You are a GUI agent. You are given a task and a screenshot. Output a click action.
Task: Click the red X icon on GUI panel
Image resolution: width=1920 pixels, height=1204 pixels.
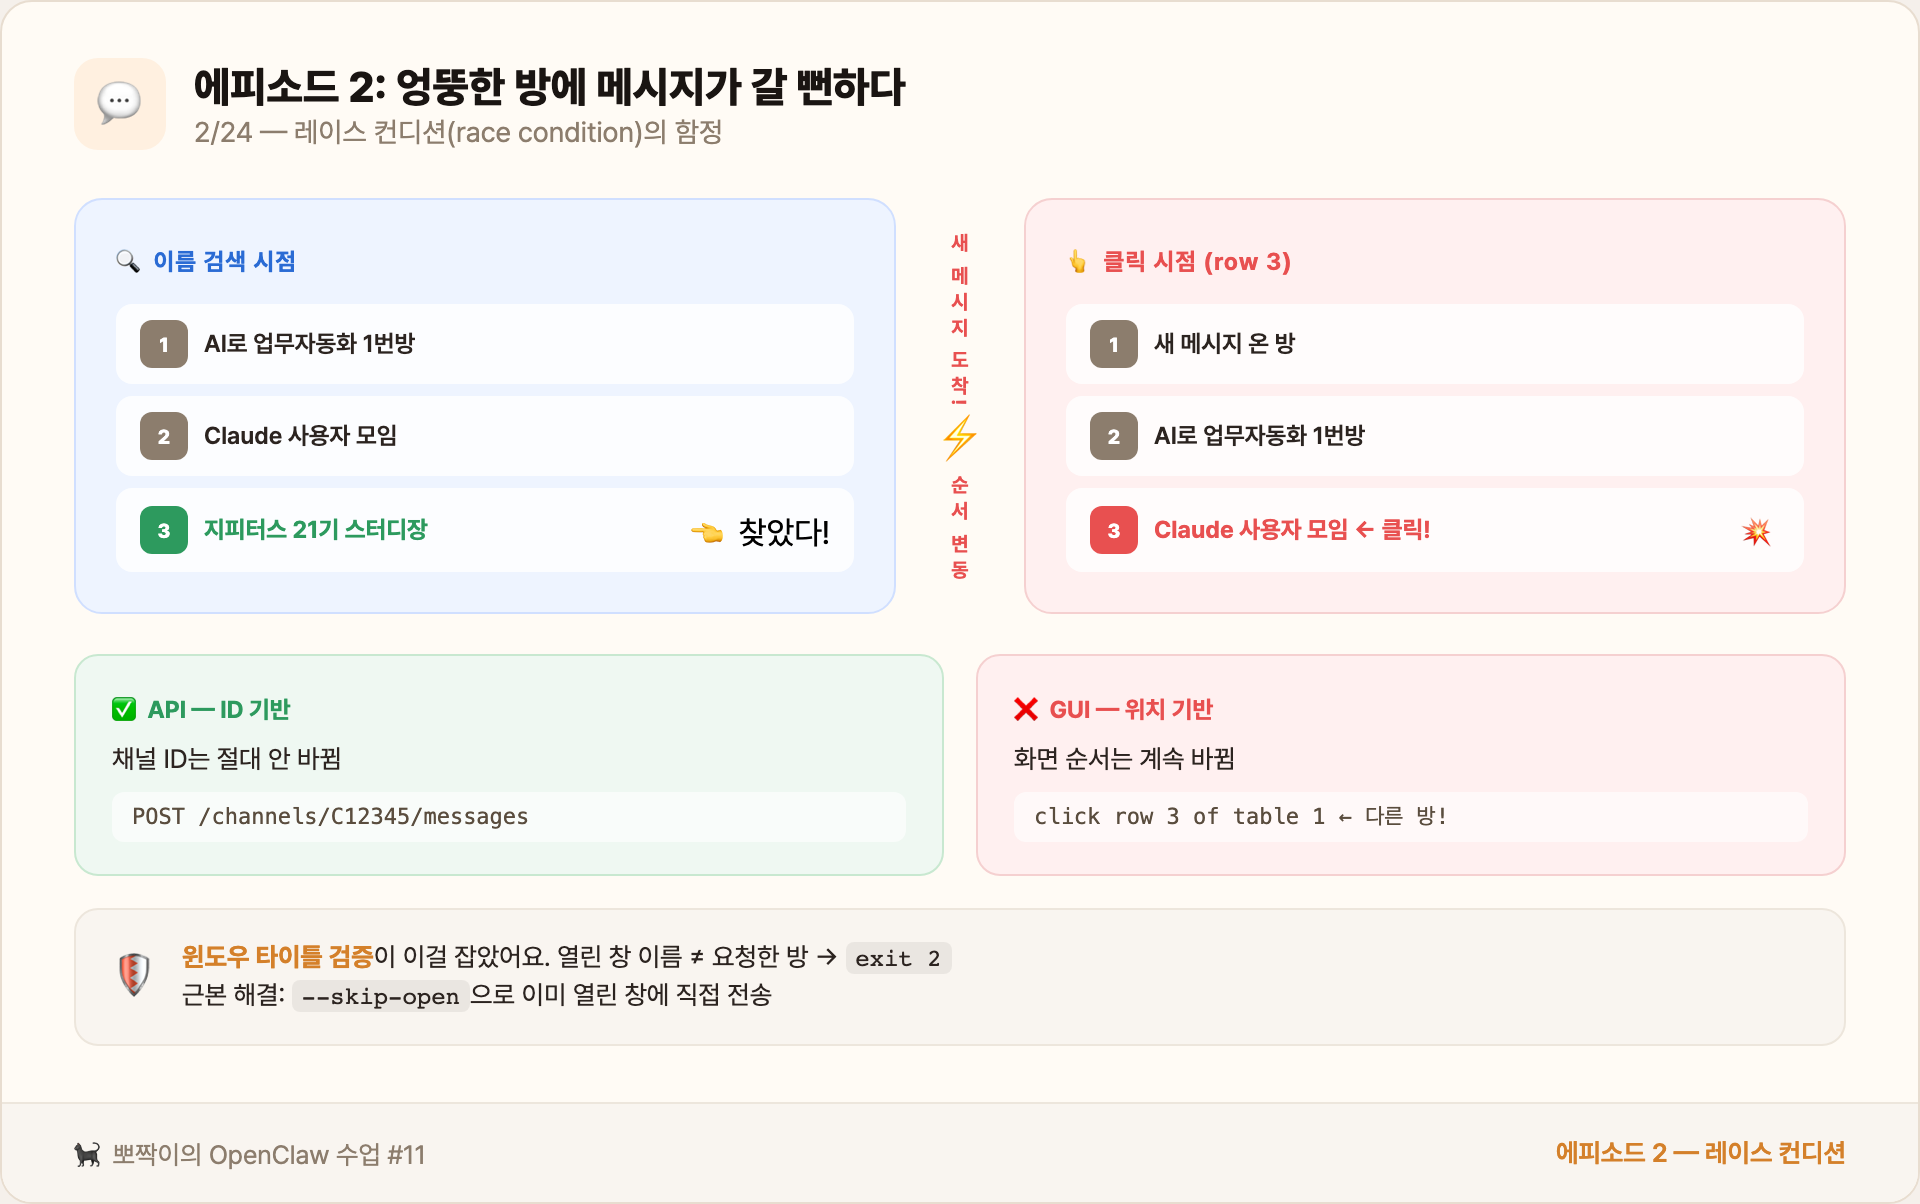[x=1024, y=709]
